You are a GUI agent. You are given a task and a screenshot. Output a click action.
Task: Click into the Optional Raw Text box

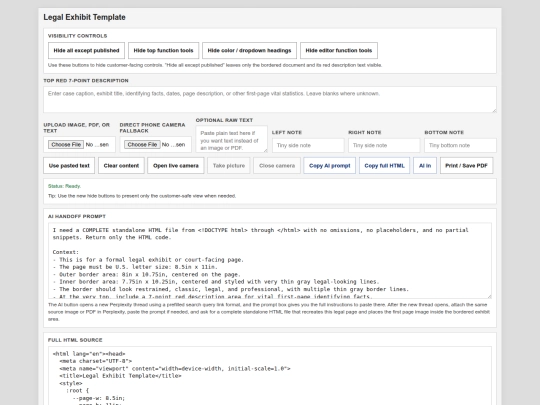pyautogui.click(x=231, y=139)
